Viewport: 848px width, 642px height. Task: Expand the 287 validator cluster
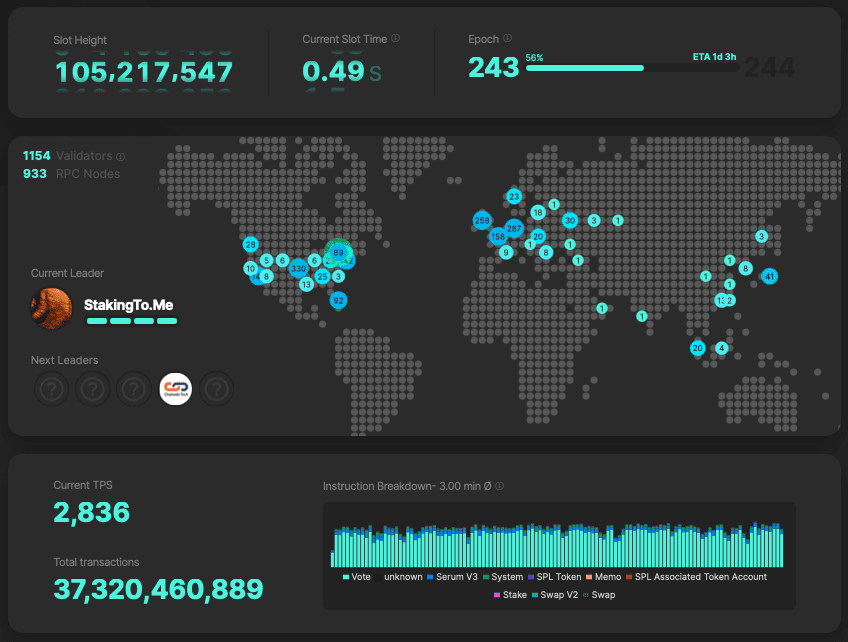pos(514,229)
